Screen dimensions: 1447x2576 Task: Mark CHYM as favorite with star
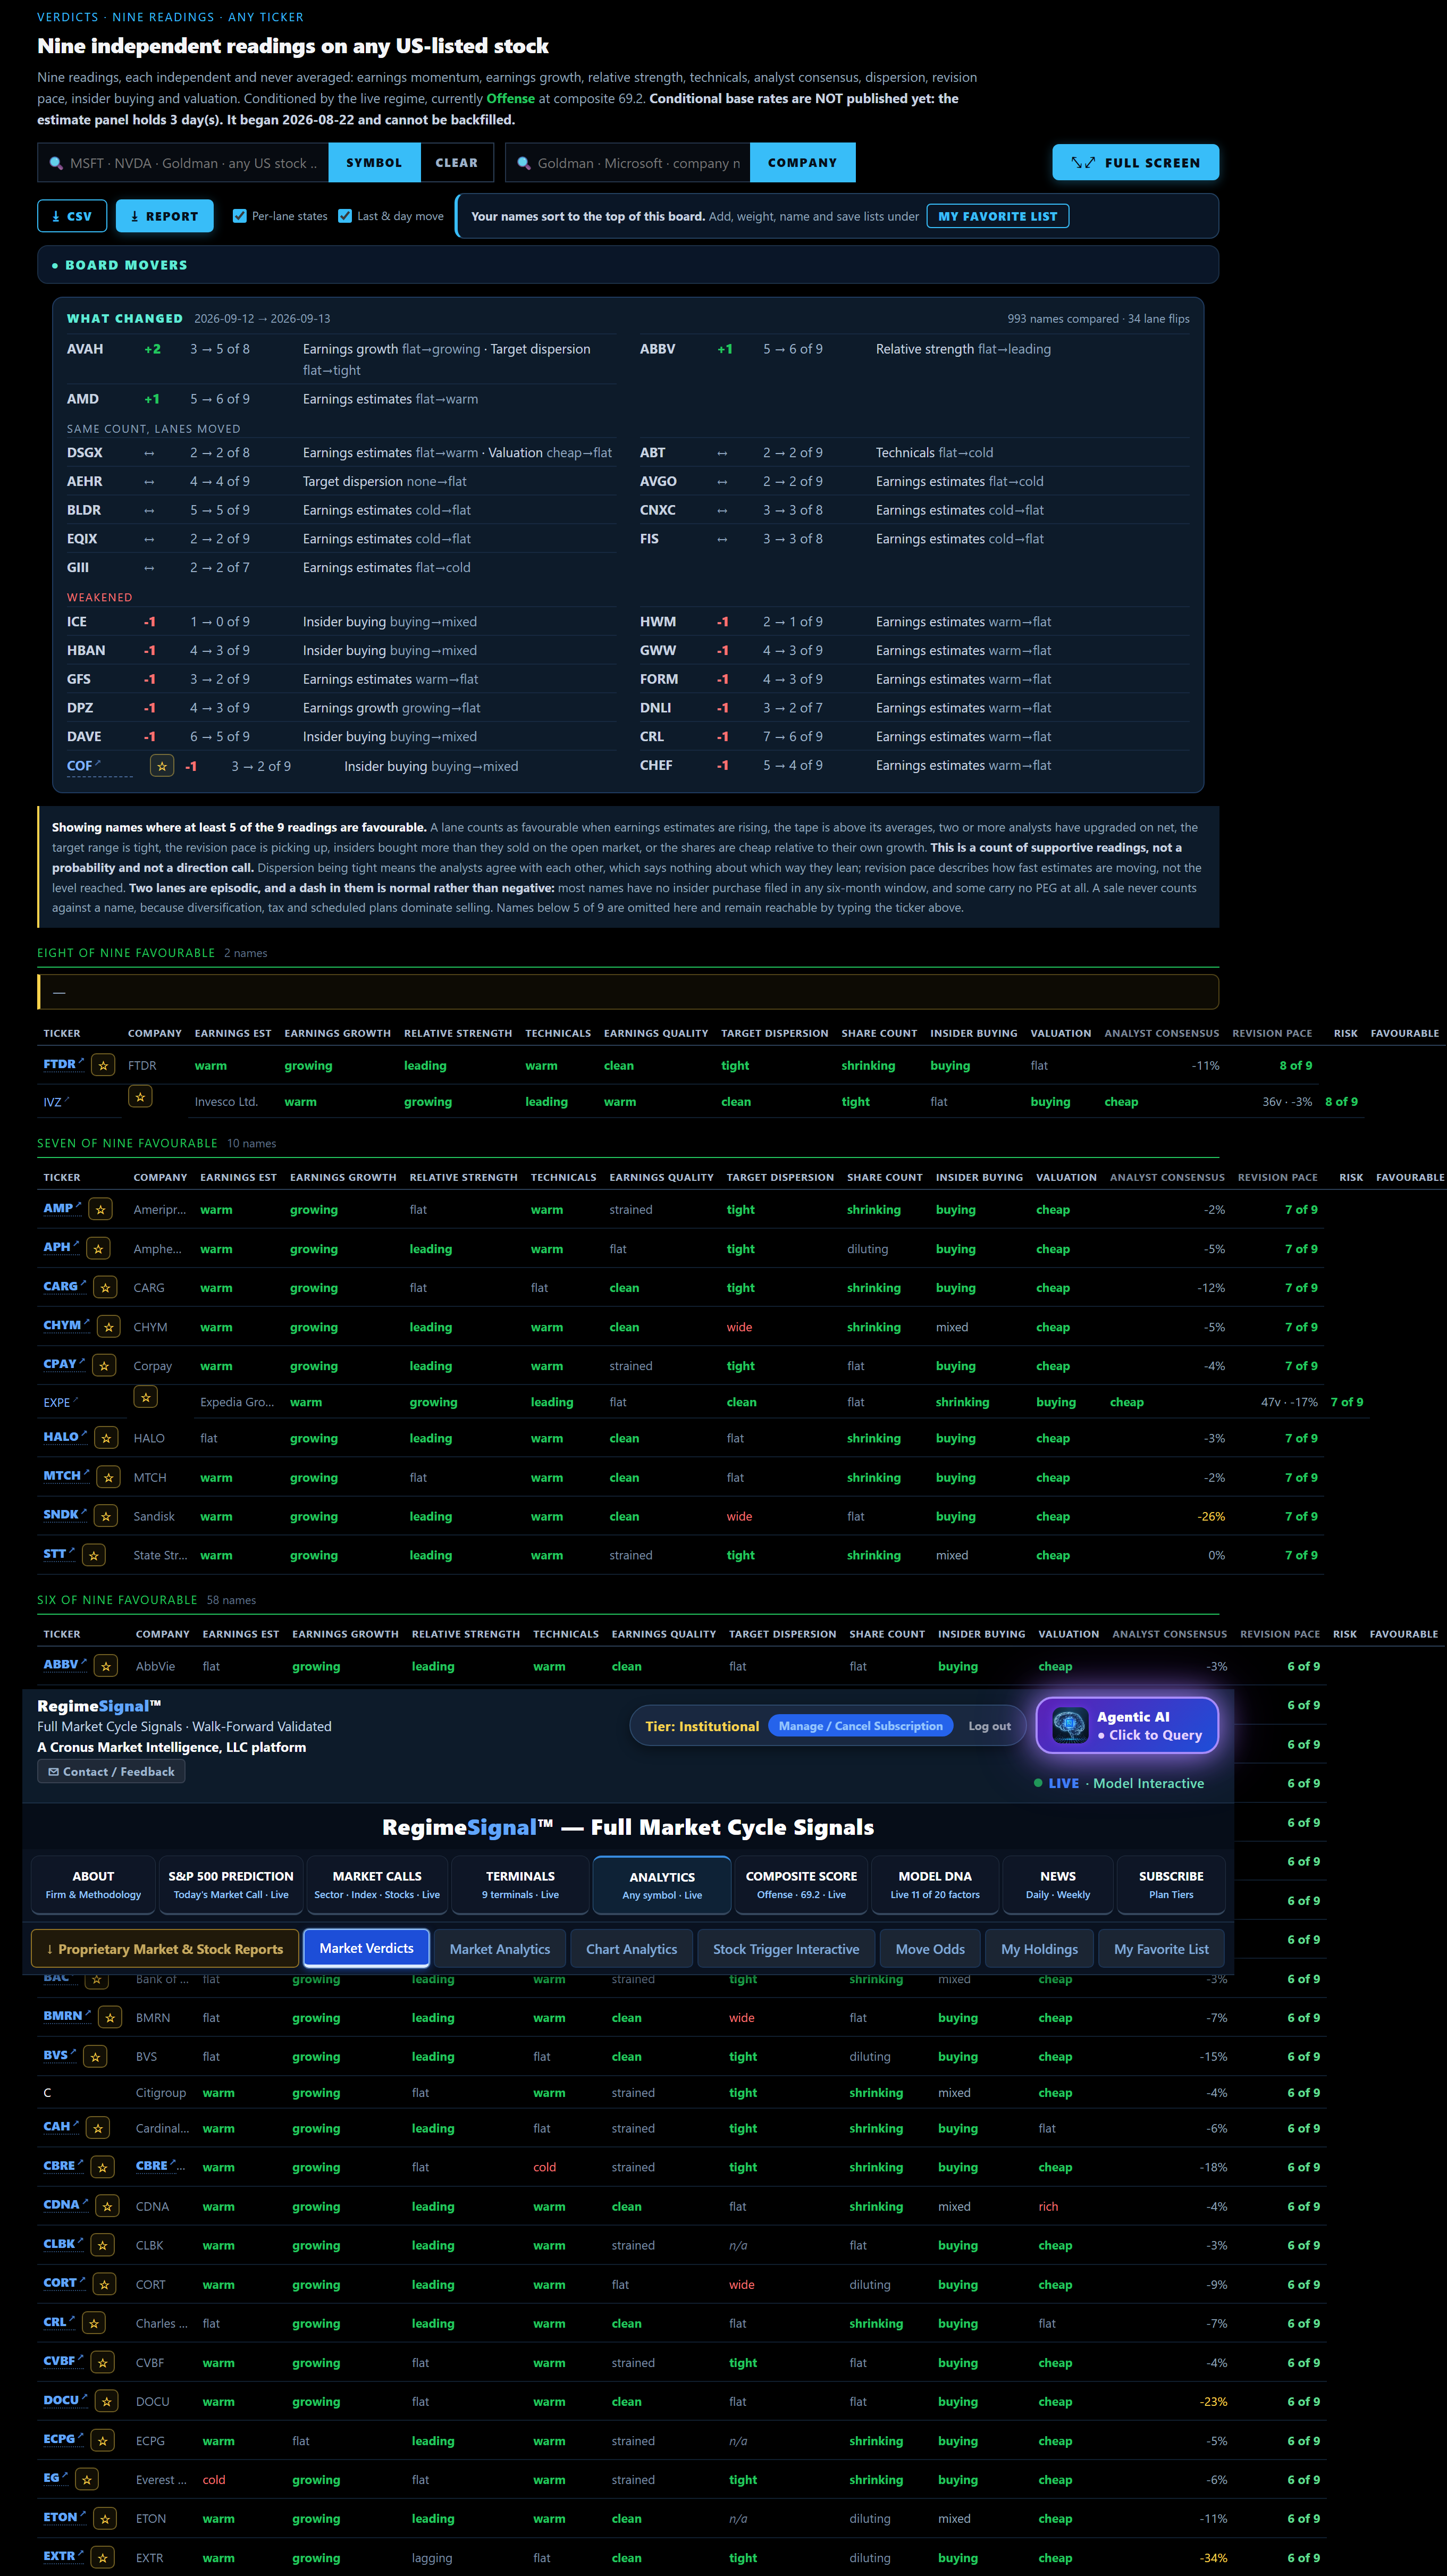[x=109, y=1327]
